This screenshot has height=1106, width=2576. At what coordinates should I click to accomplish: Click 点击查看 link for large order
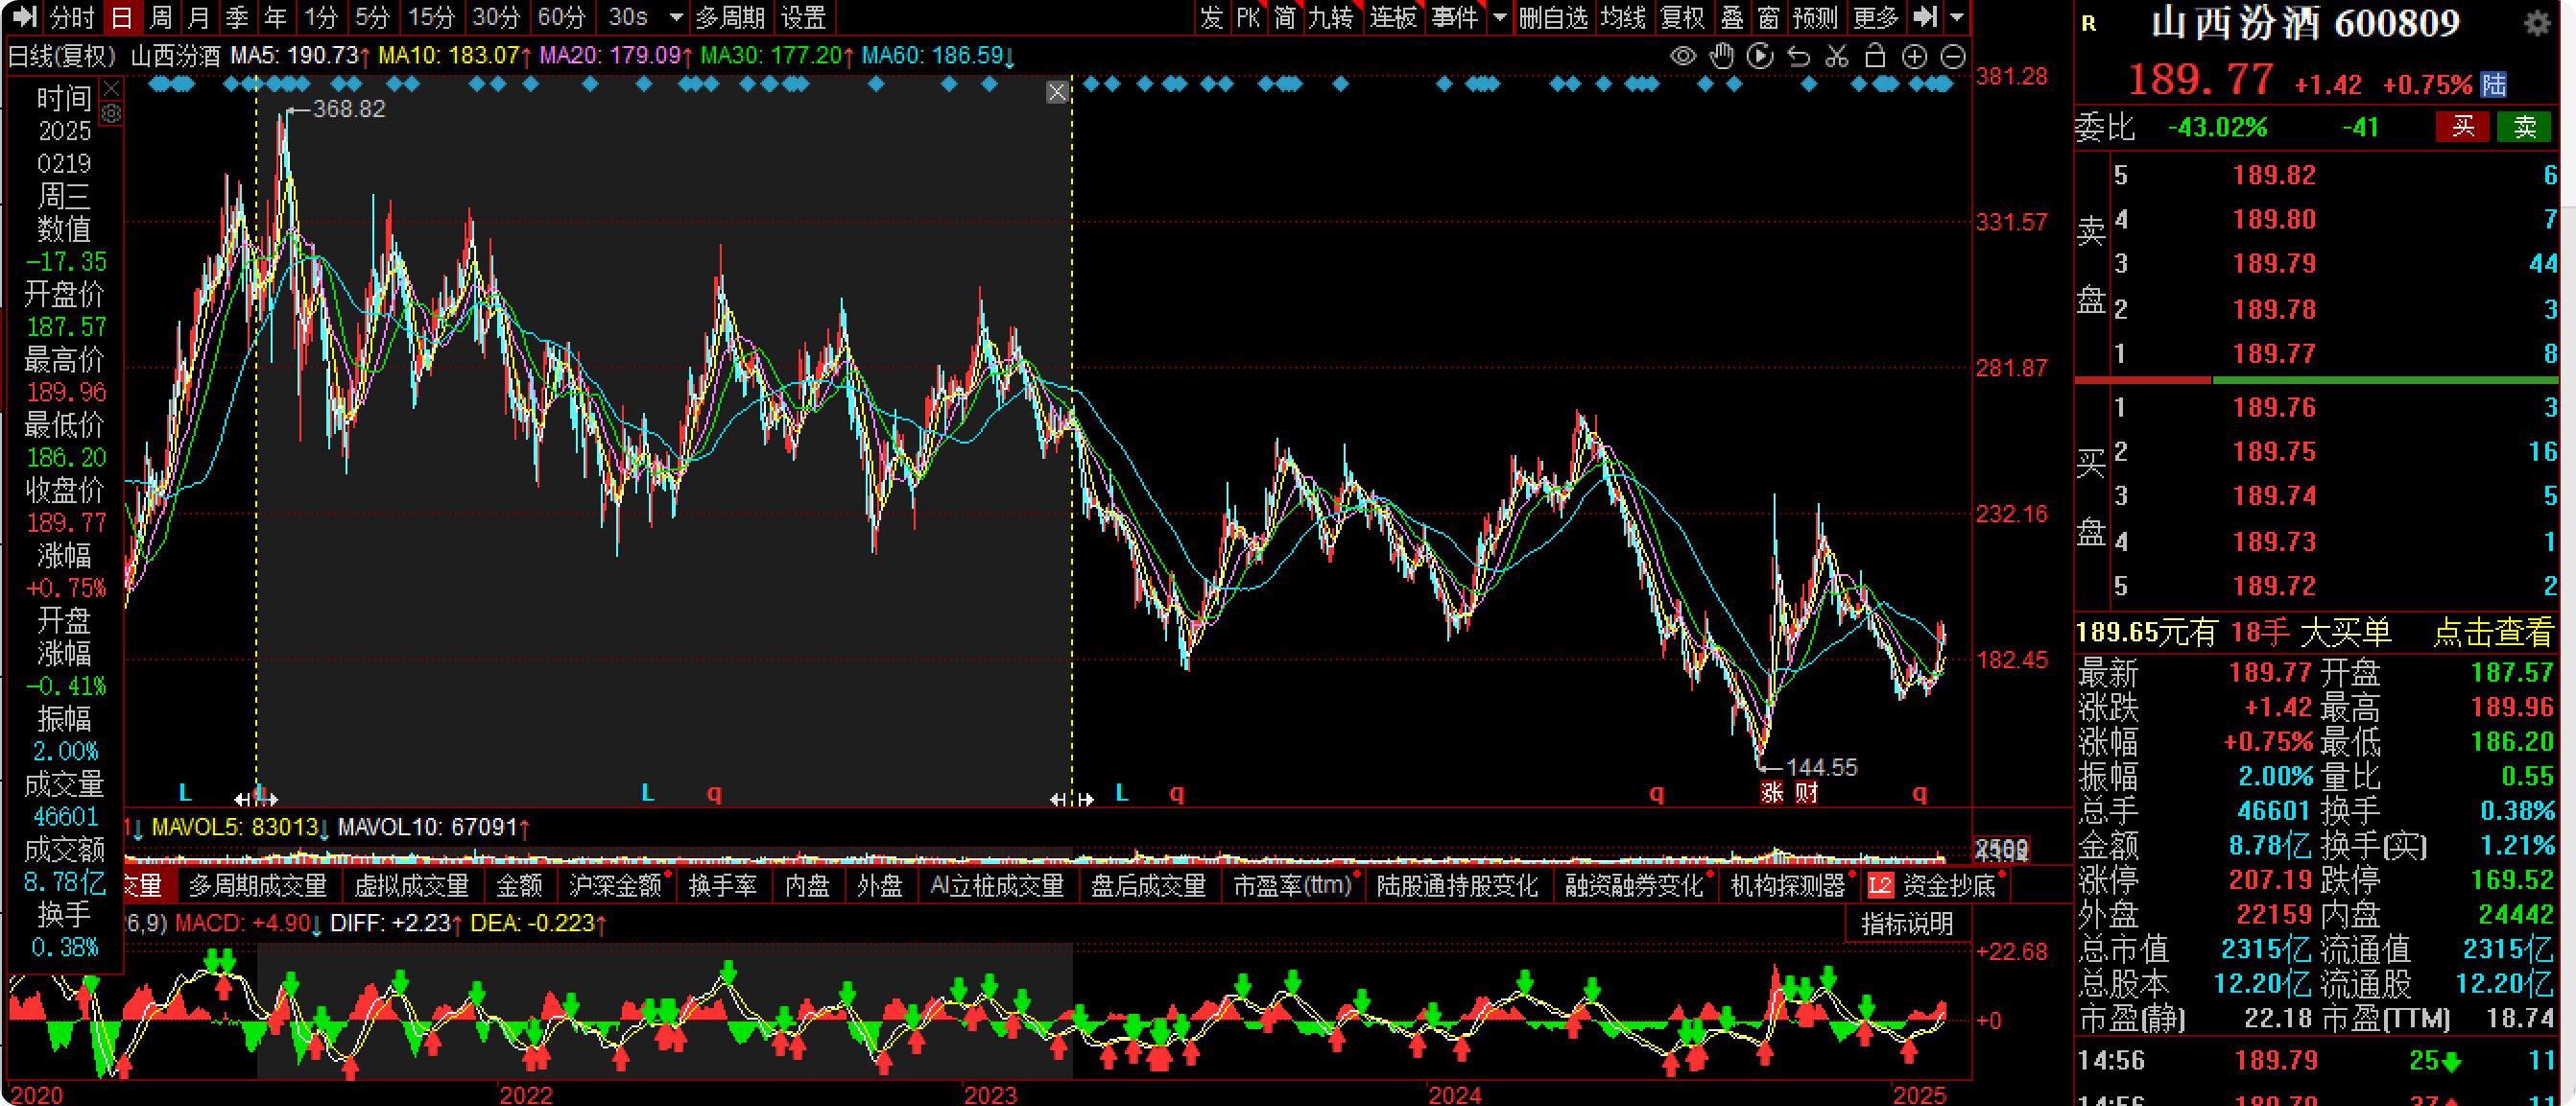pos(2492,632)
